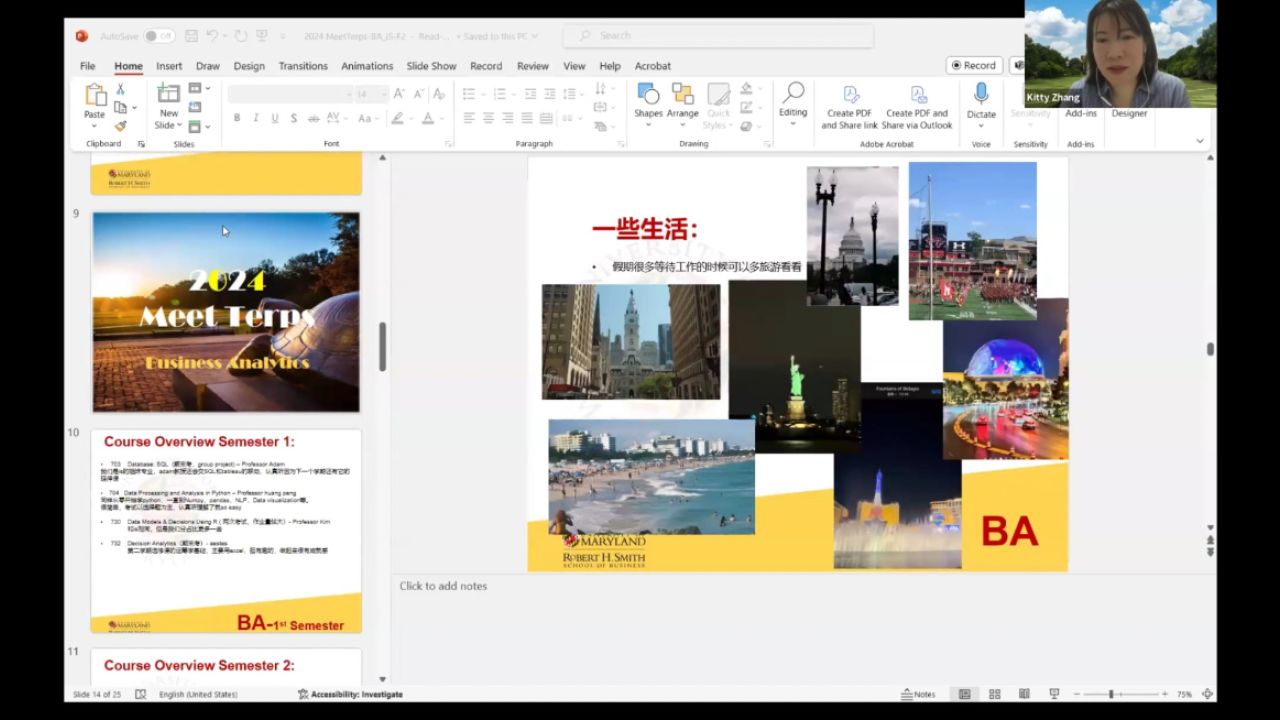Click Increase Font Size icon
The image size is (1280, 720).
pyautogui.click(x=399, y=93)
